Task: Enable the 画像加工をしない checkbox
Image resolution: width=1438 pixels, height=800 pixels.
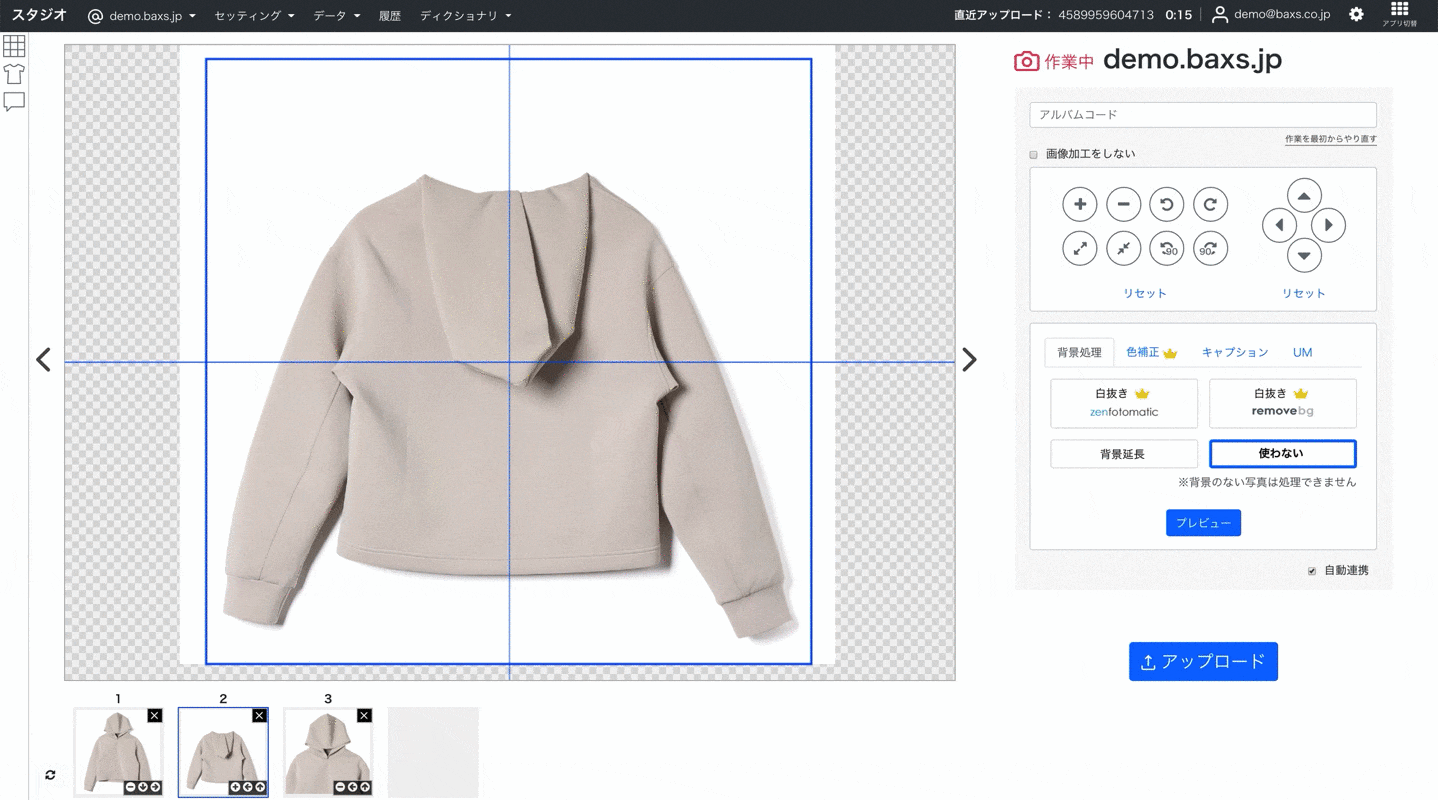Action: [1034, 155]
